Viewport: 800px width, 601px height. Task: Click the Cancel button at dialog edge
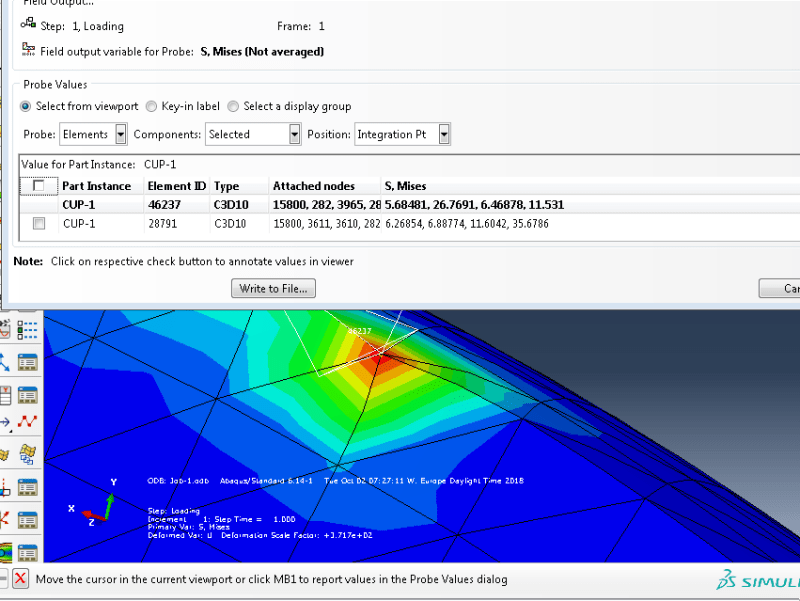(x=780, y=288)
